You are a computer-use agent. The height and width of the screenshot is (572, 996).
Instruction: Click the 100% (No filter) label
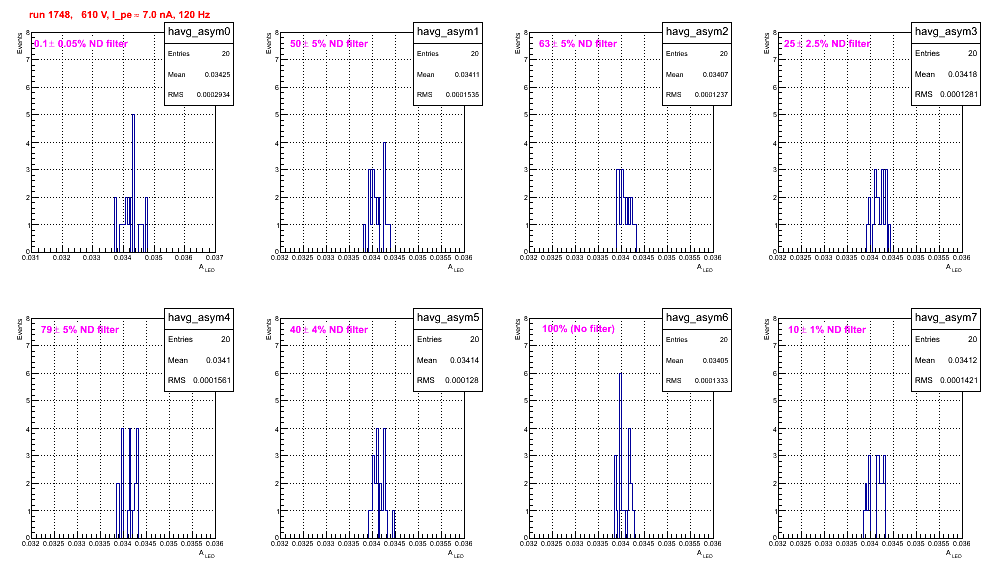pos(579,329)
